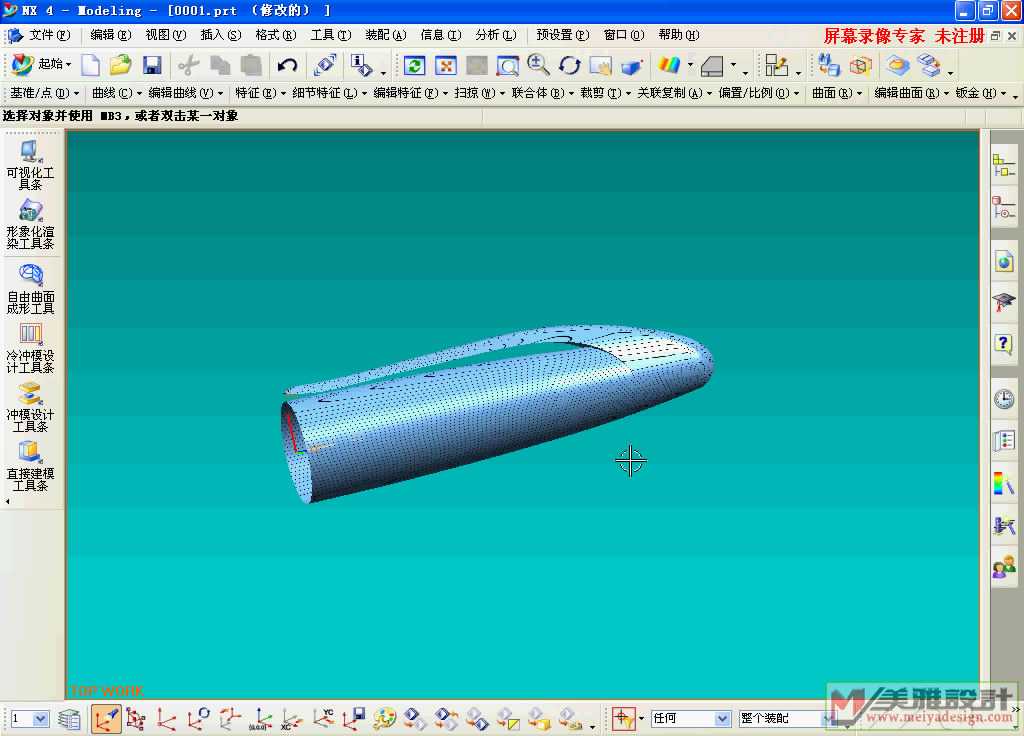Image resolution: width=1024 pixels, height=736 pixels.
Task: Open the View (视图) menu
Action: tap(165, 35)
